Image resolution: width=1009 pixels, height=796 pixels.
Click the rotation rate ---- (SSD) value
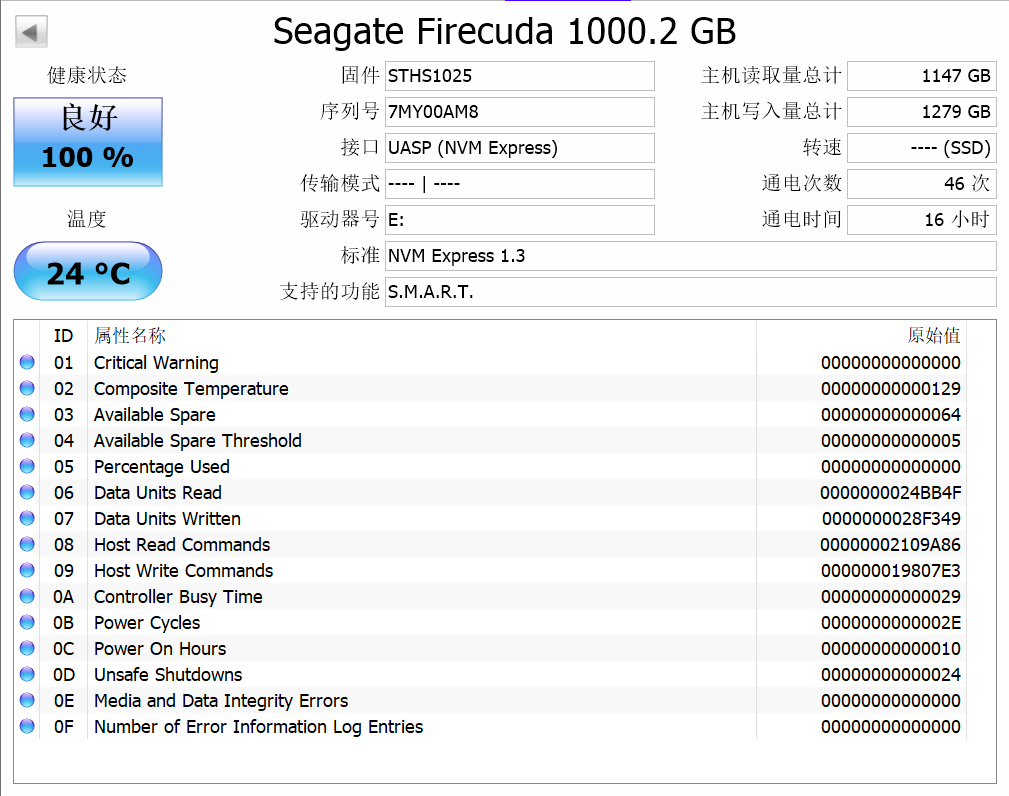click(921, 148)
